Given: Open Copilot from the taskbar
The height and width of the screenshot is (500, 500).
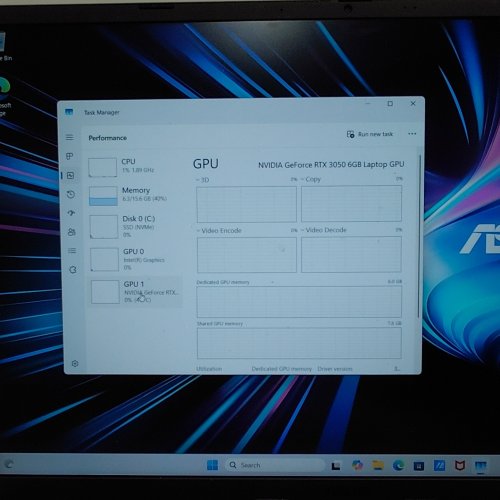Looking at the screenshot, I should tap(357, 465).
